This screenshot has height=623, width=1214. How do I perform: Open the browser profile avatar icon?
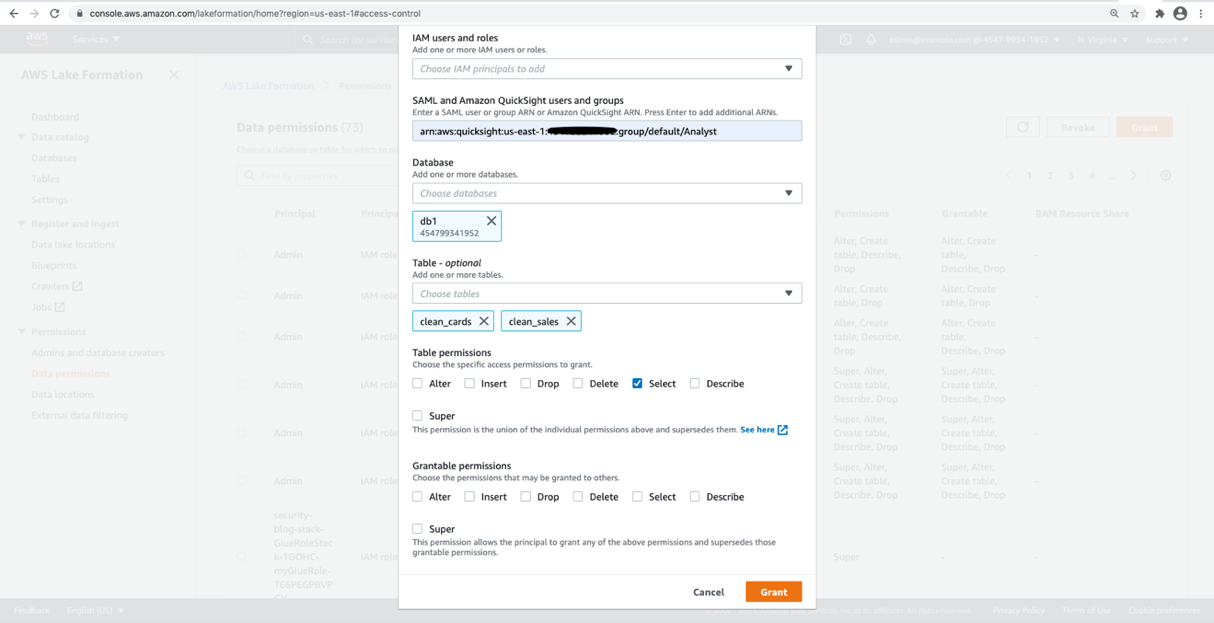coord(1180,13)
